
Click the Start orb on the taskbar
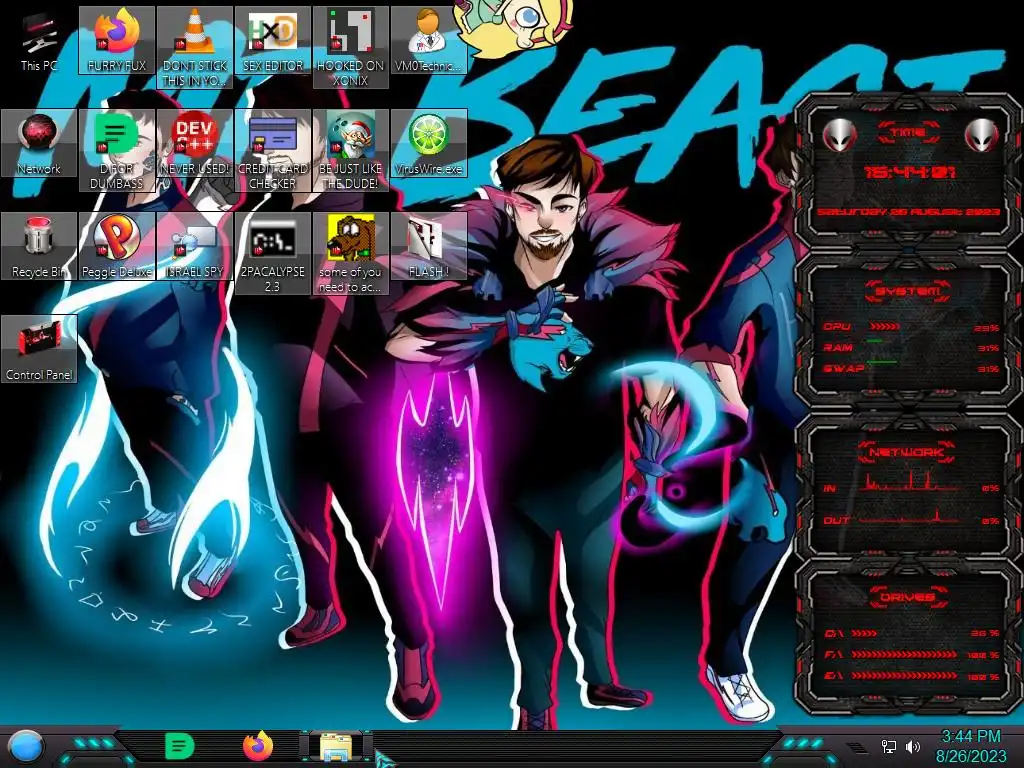click(26, 747)
